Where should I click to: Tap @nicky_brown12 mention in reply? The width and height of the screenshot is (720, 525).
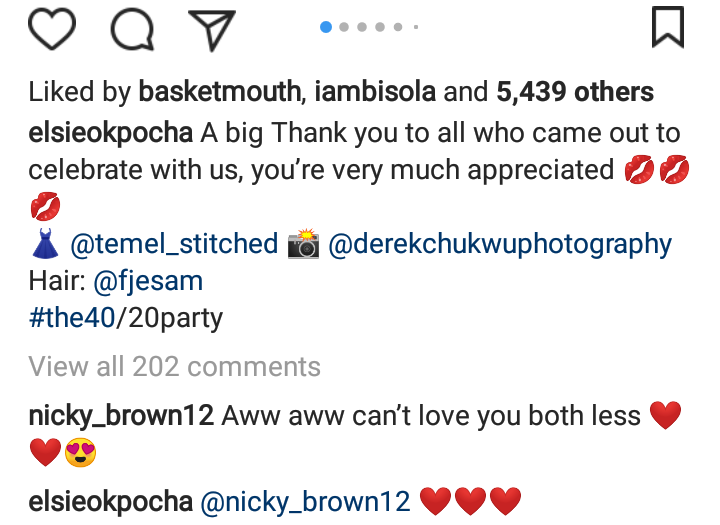[307, 500]
